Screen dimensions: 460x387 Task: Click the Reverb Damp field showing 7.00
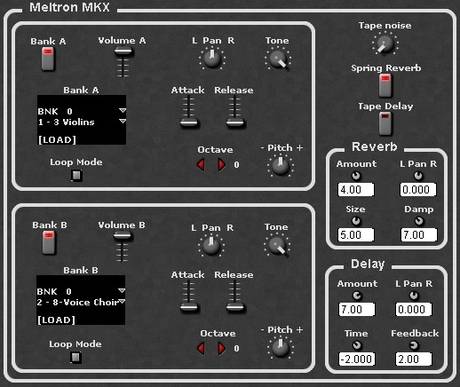pos(419,235)
